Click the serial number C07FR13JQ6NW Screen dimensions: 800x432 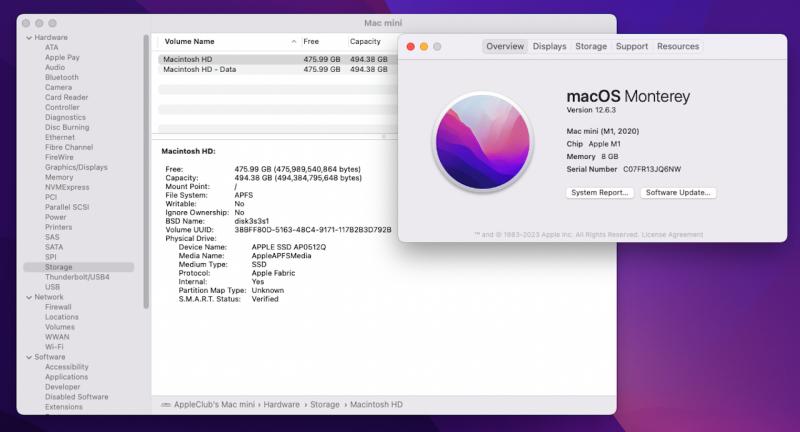tap(652, 169)
